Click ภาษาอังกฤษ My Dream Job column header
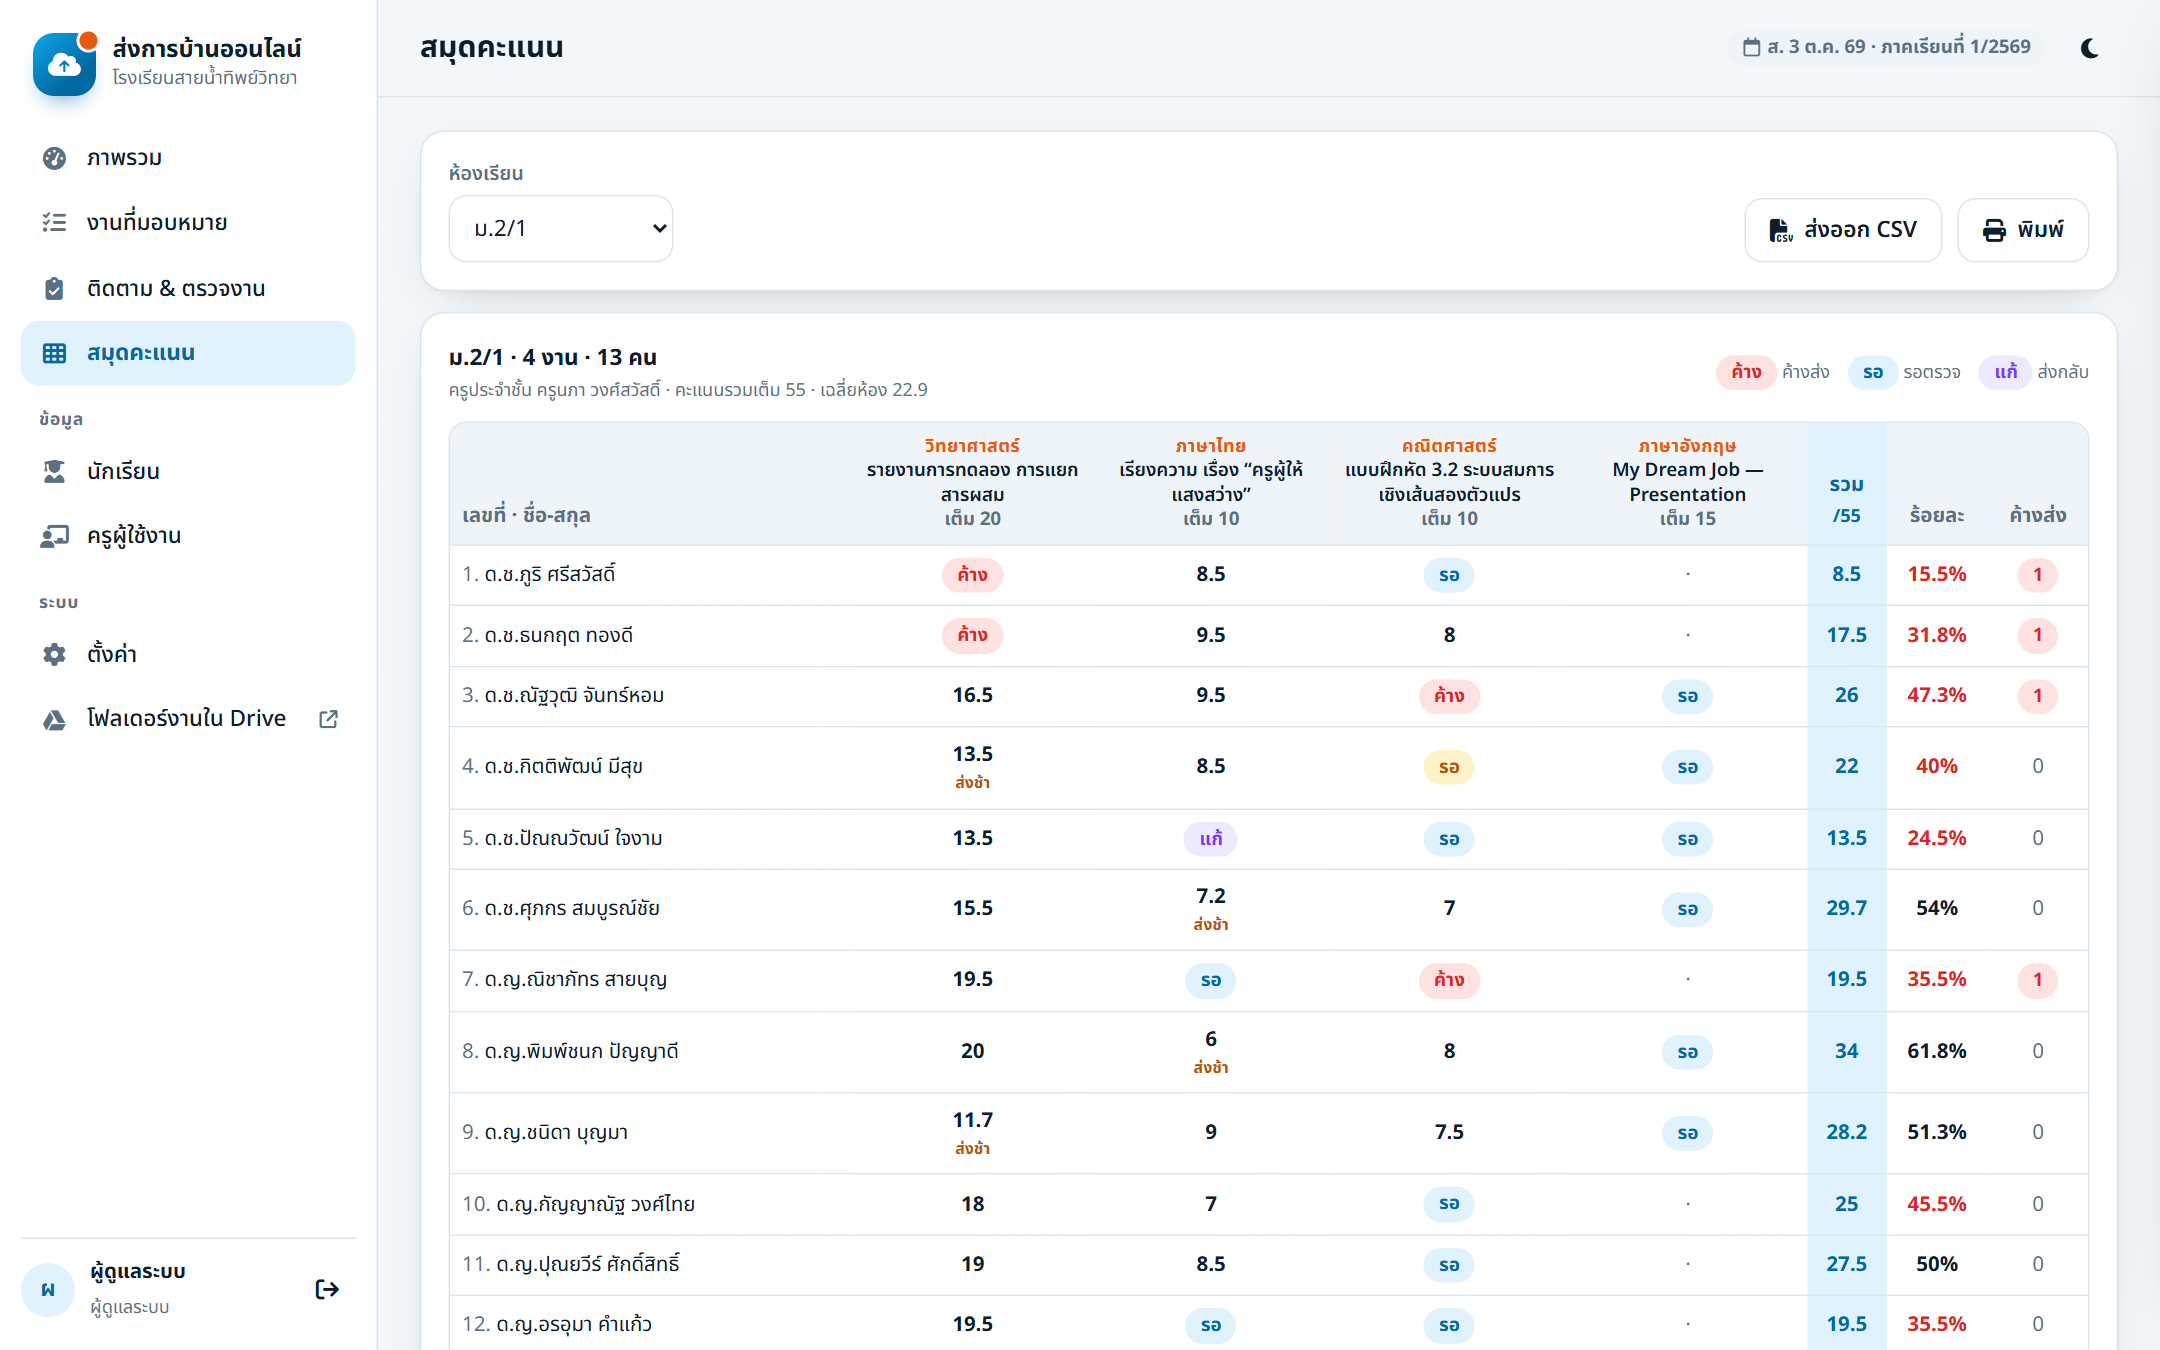The width and height of the screenshot is (2160, 1350). click(x=1687, y=482)
